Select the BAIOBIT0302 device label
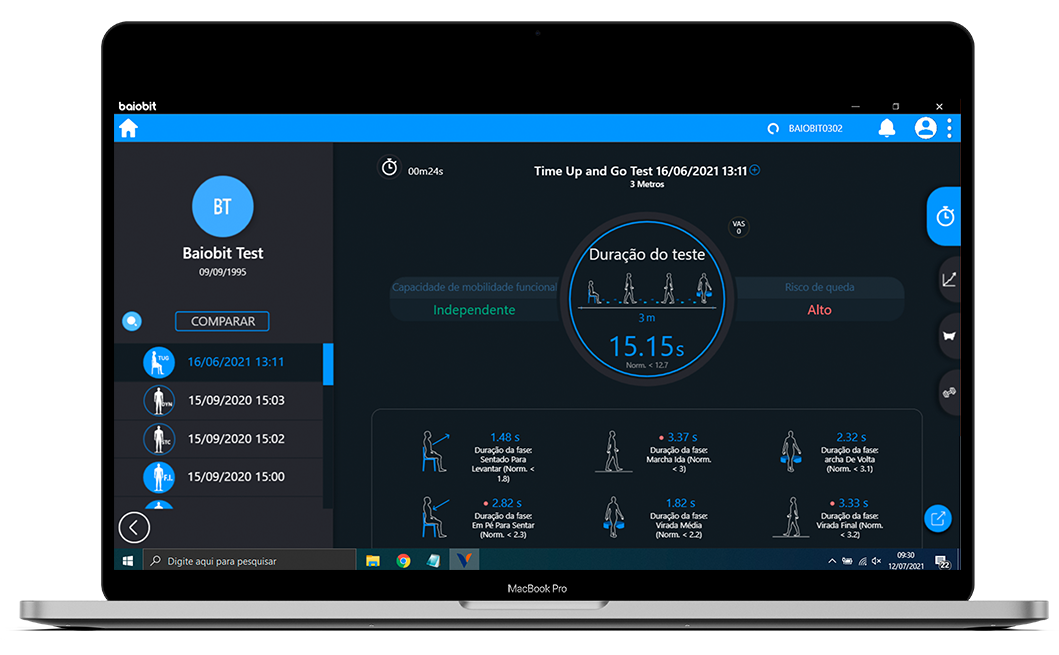 point(815,128)
